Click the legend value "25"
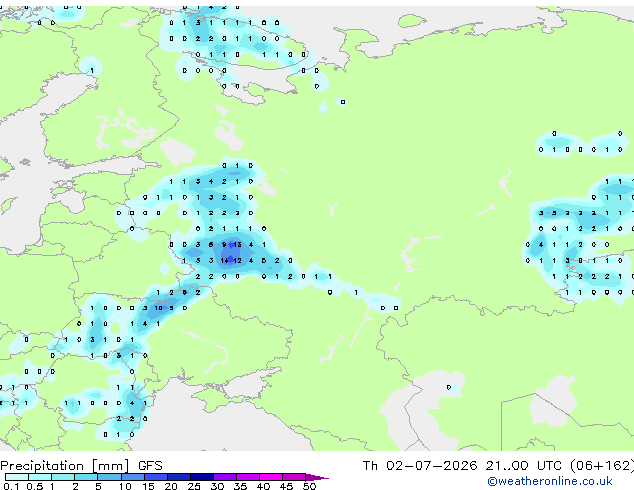The image size is (634, 490). pos(194,486)
